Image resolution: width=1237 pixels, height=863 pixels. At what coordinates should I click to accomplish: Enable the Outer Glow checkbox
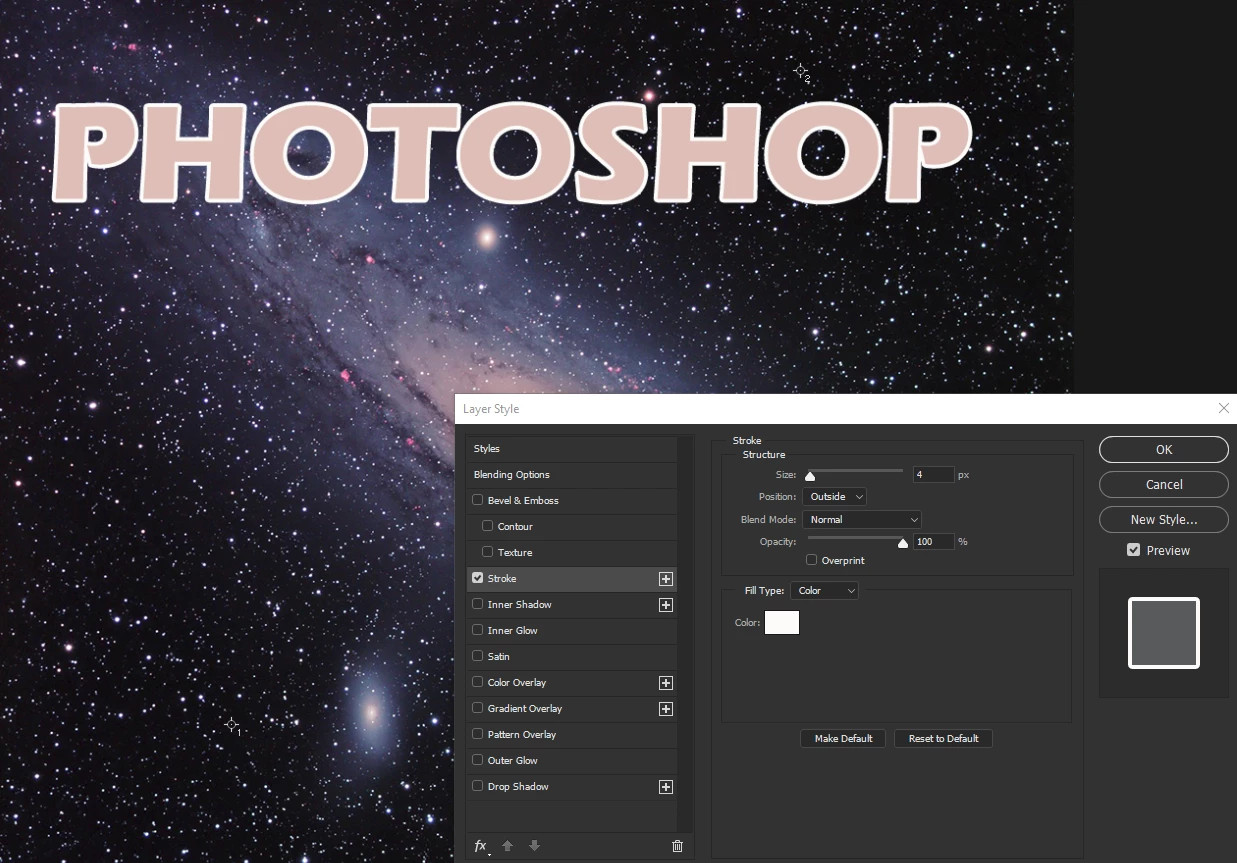pyautogui.click(x=478, y=760)
